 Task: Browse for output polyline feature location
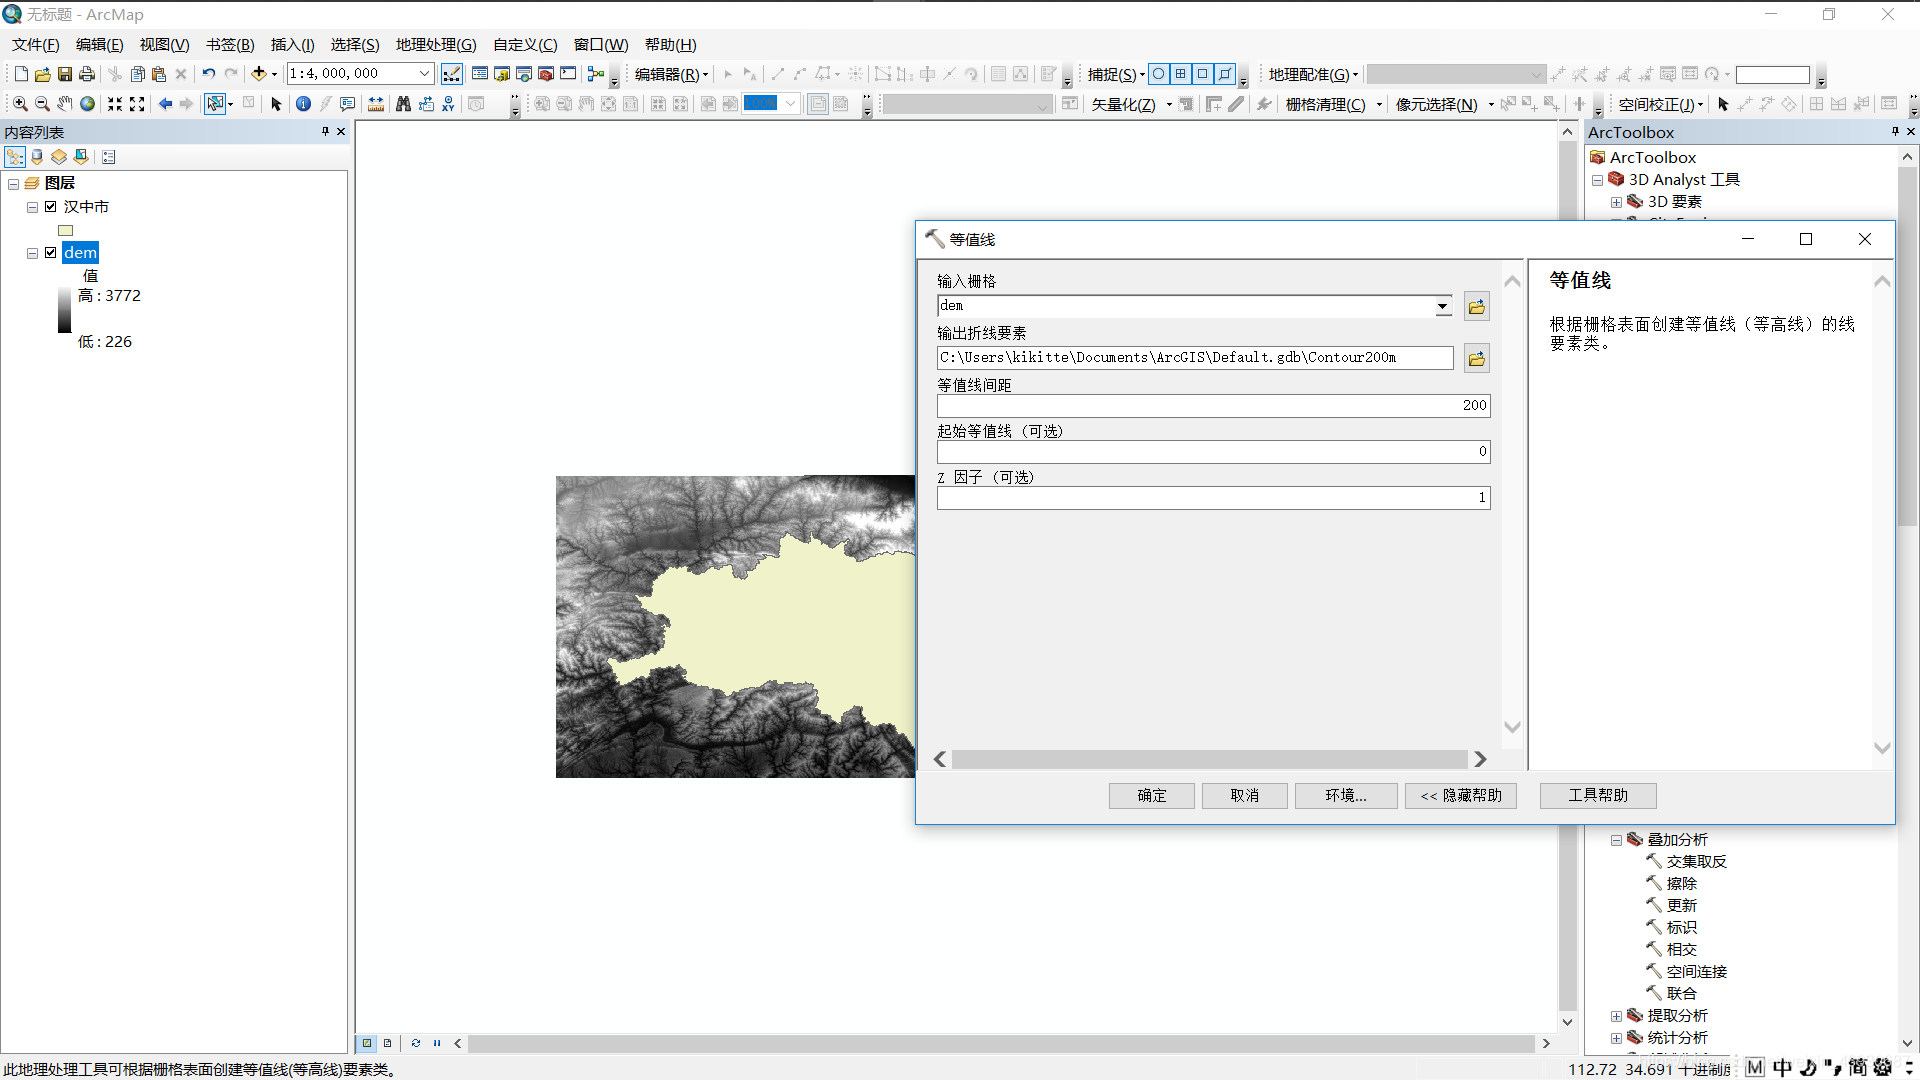click(1477, 359)
